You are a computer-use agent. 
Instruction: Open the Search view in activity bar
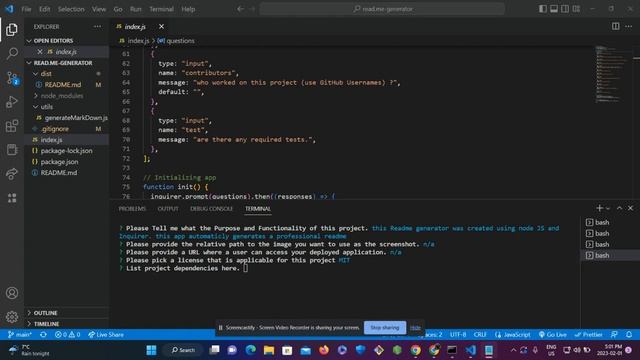click(12, 53)
